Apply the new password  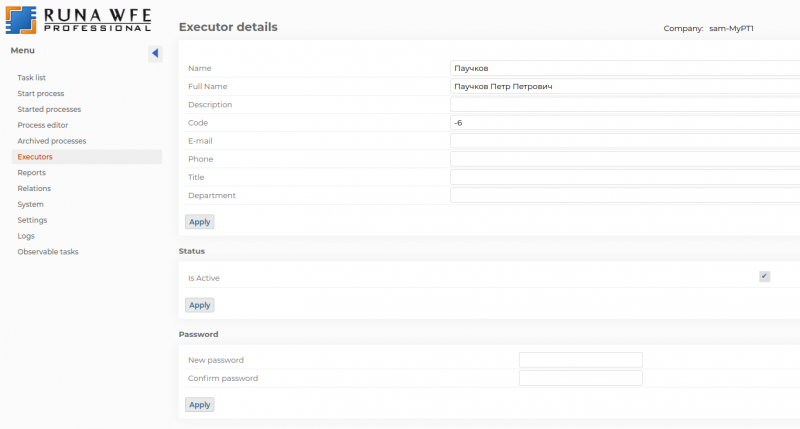[x=199, y=405]
